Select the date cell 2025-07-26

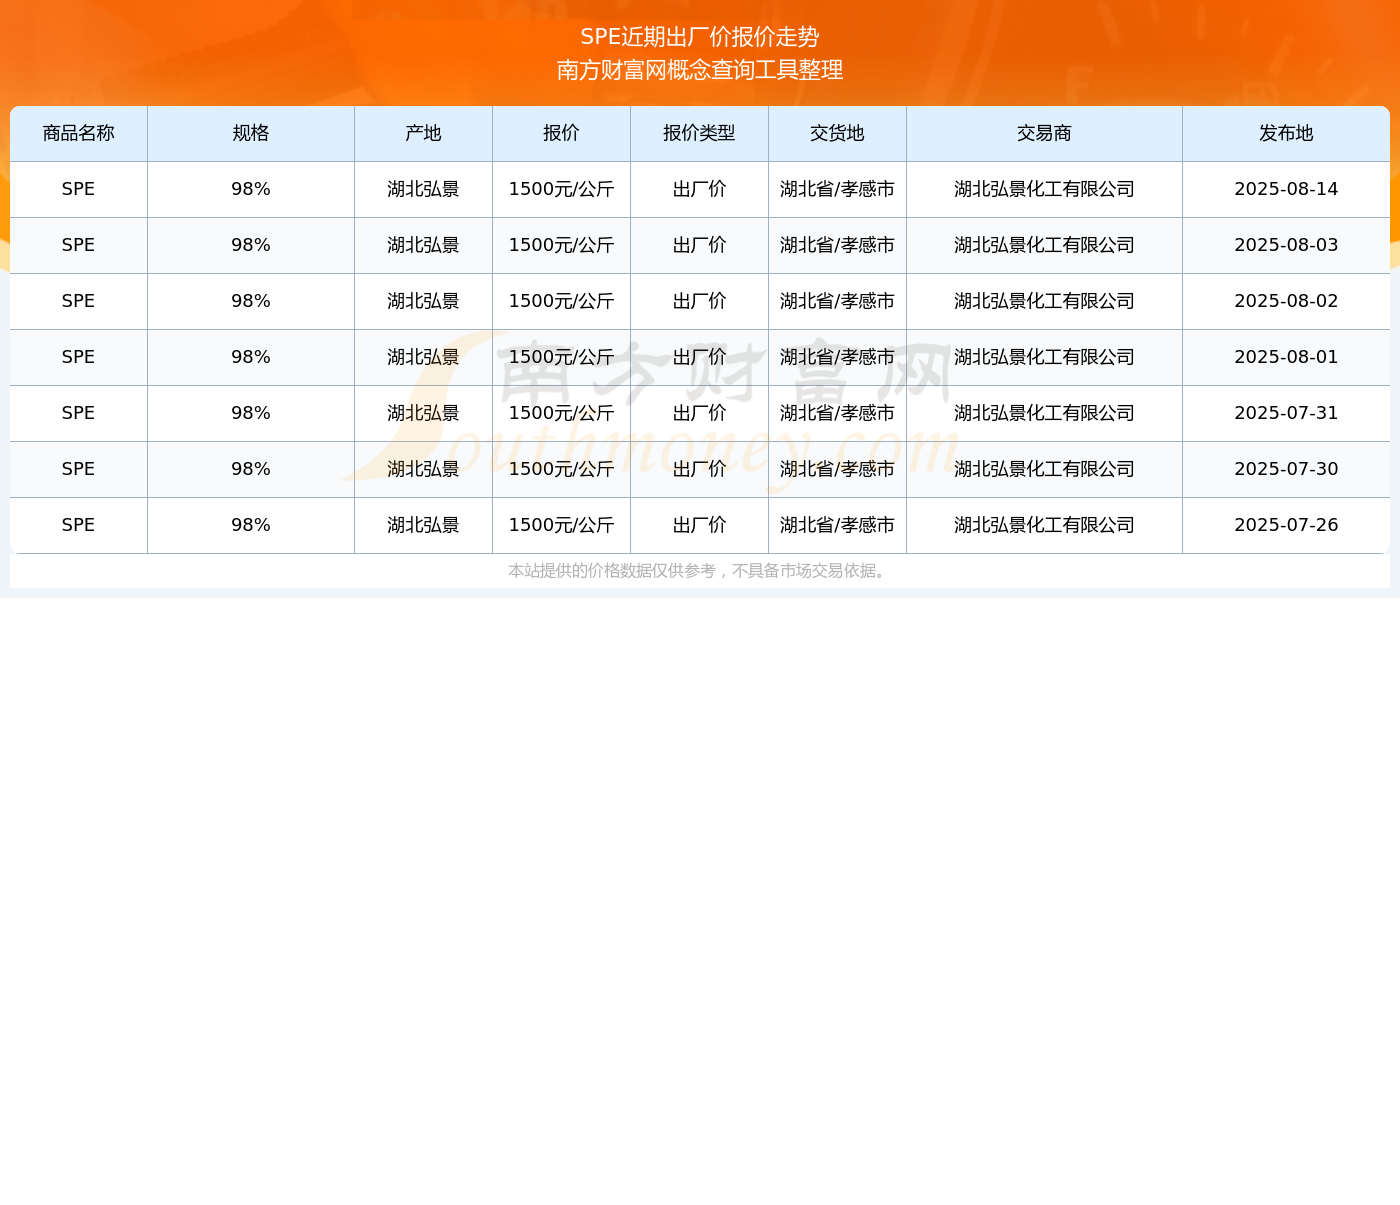(1286, 525)
